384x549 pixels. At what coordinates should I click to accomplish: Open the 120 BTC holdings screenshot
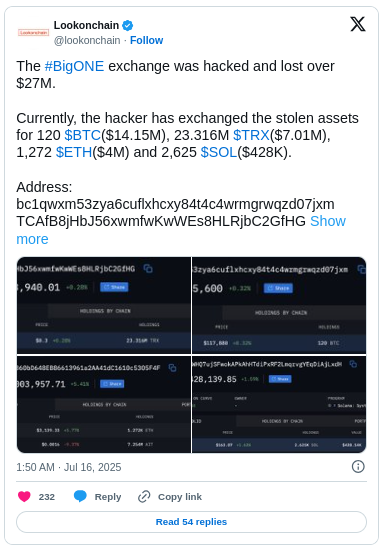279,305
